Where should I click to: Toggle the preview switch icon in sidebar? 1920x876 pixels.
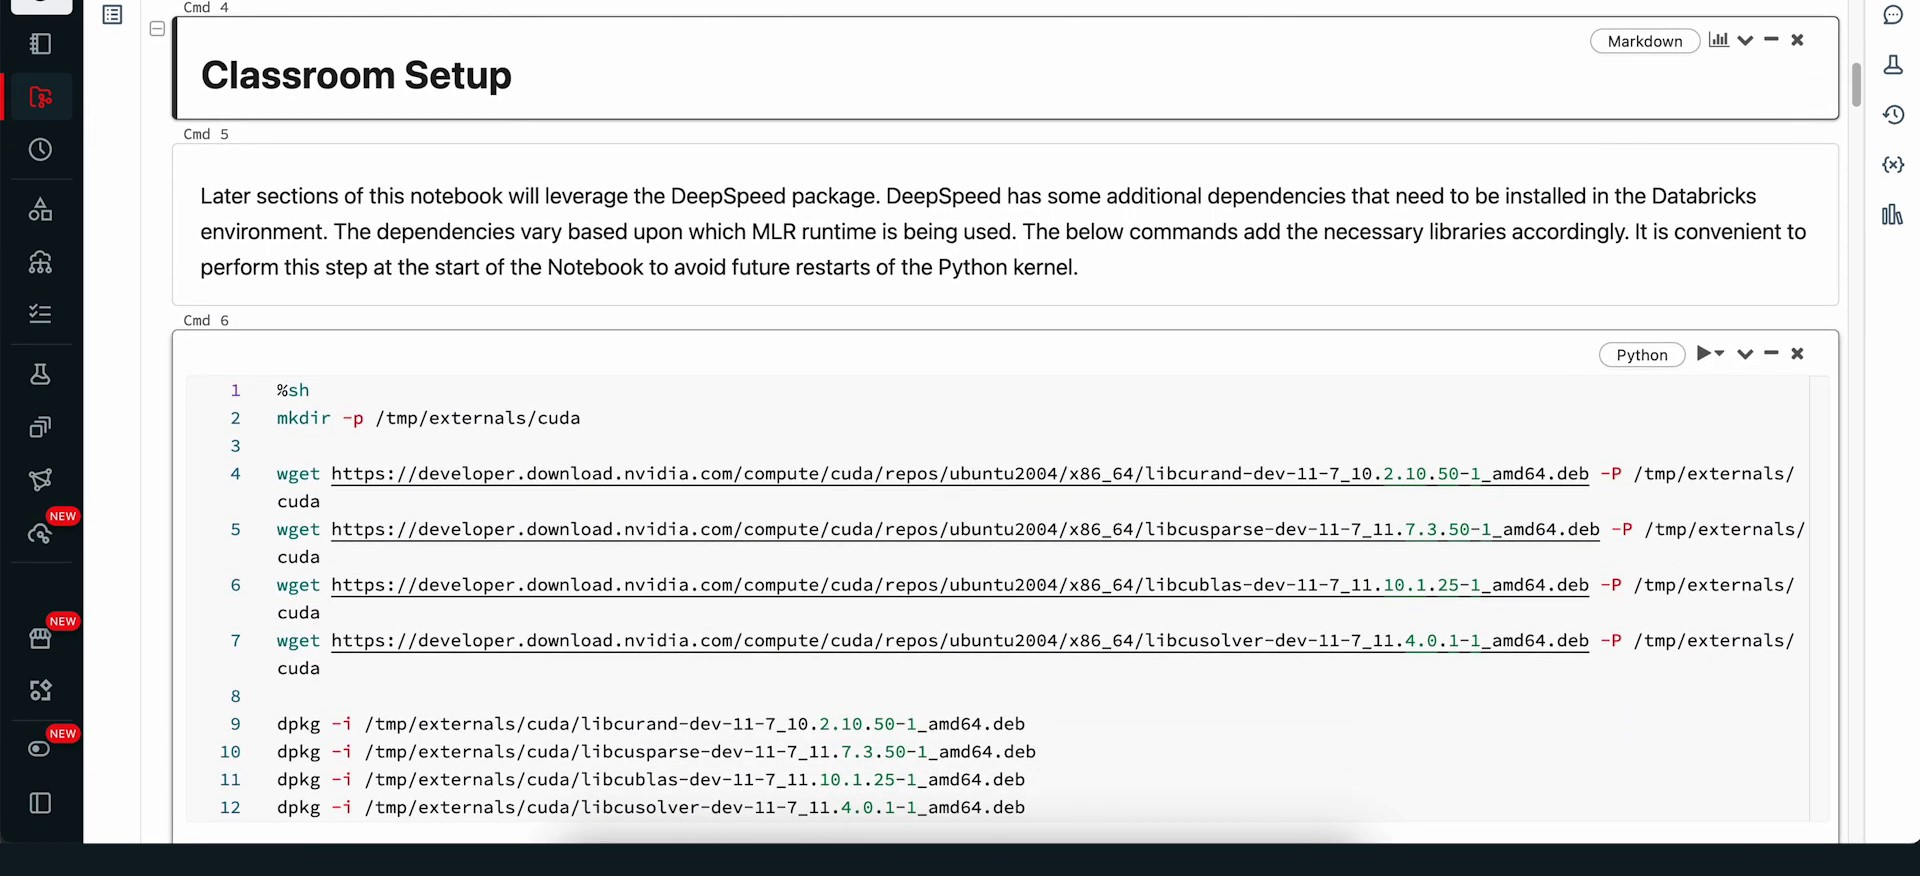click(x=40, y=749)
